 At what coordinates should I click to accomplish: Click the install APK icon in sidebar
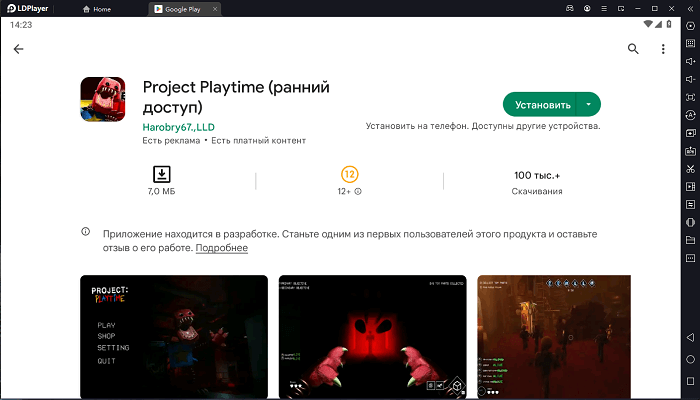(x=691, y=151)
